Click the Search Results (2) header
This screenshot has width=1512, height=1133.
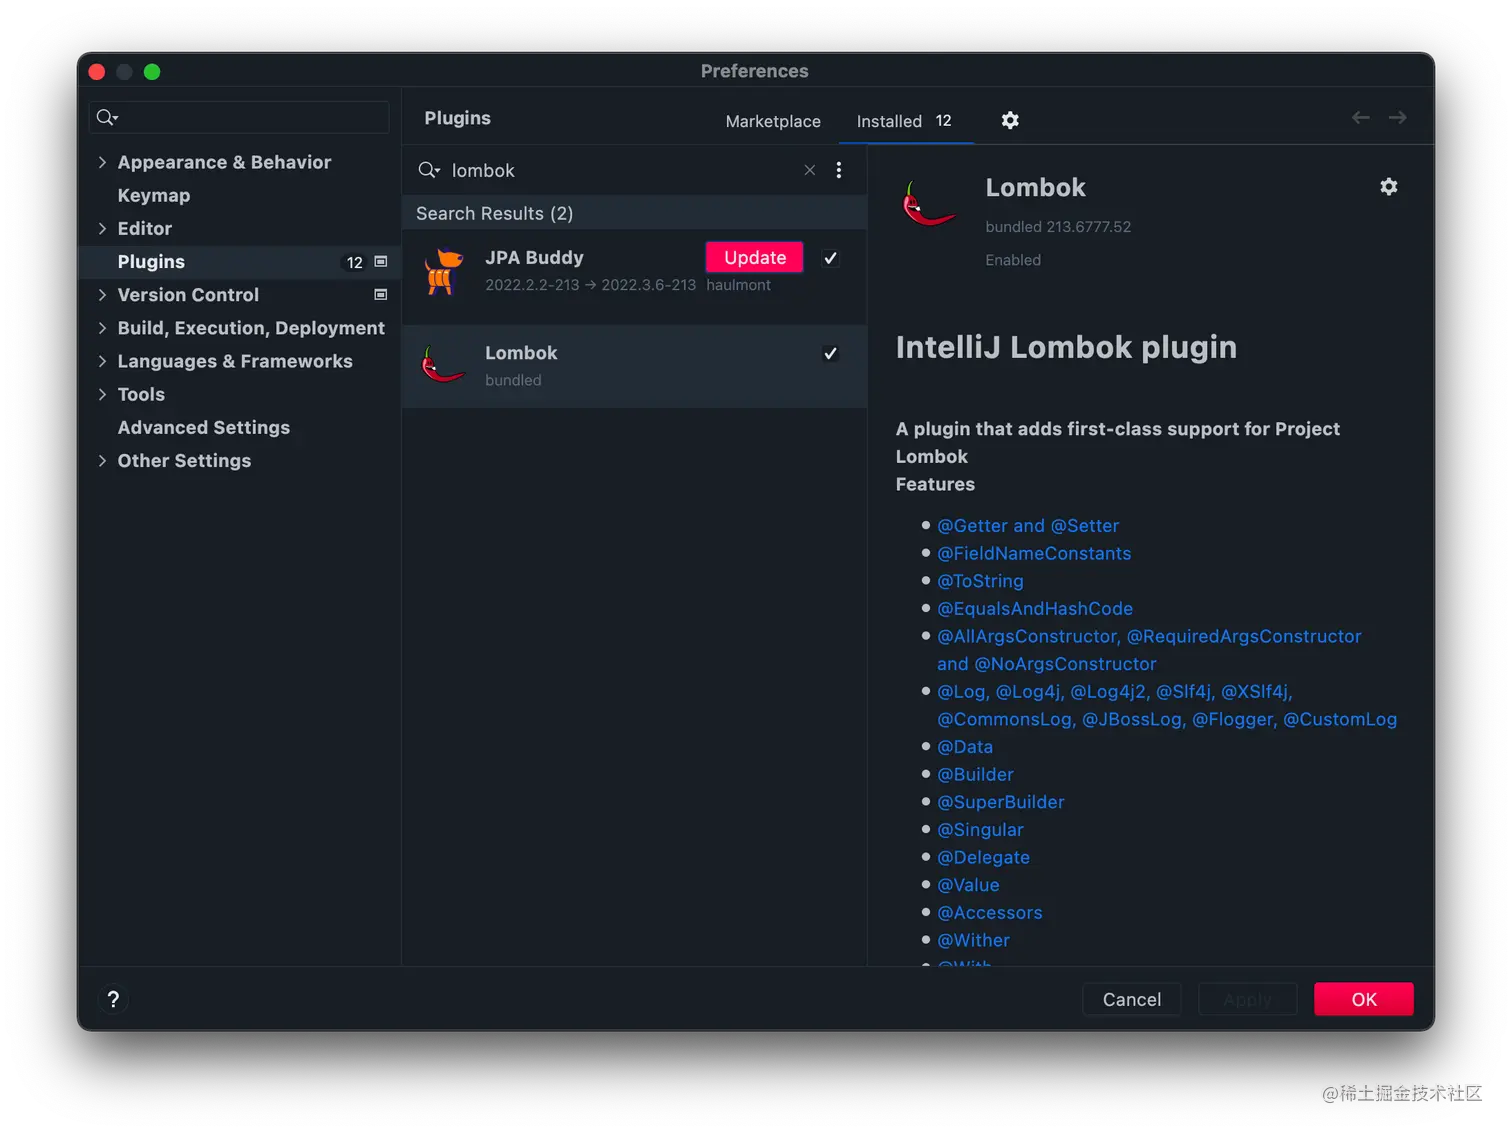pyautogui.click(x=495, y=213)
